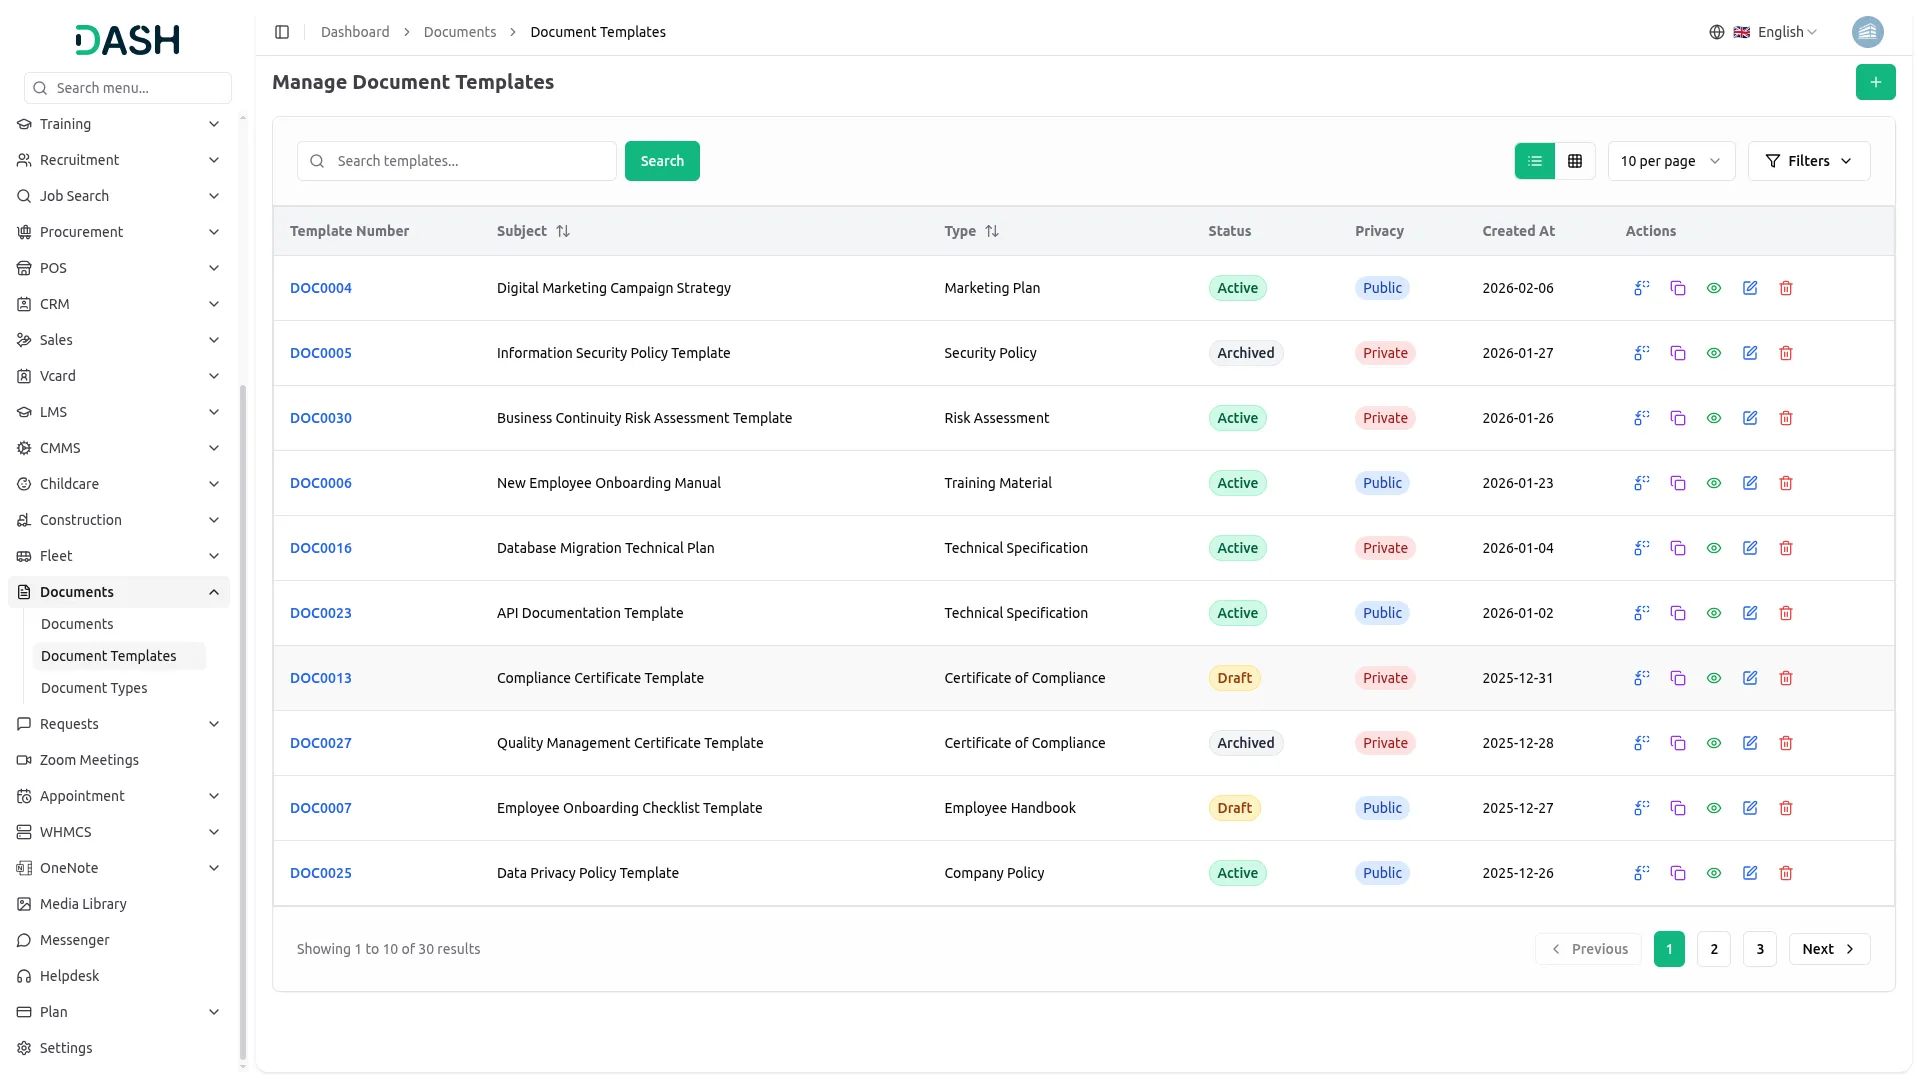Enable list view mode
Screen dimensions: 1920x1080
pos(1535,160)
